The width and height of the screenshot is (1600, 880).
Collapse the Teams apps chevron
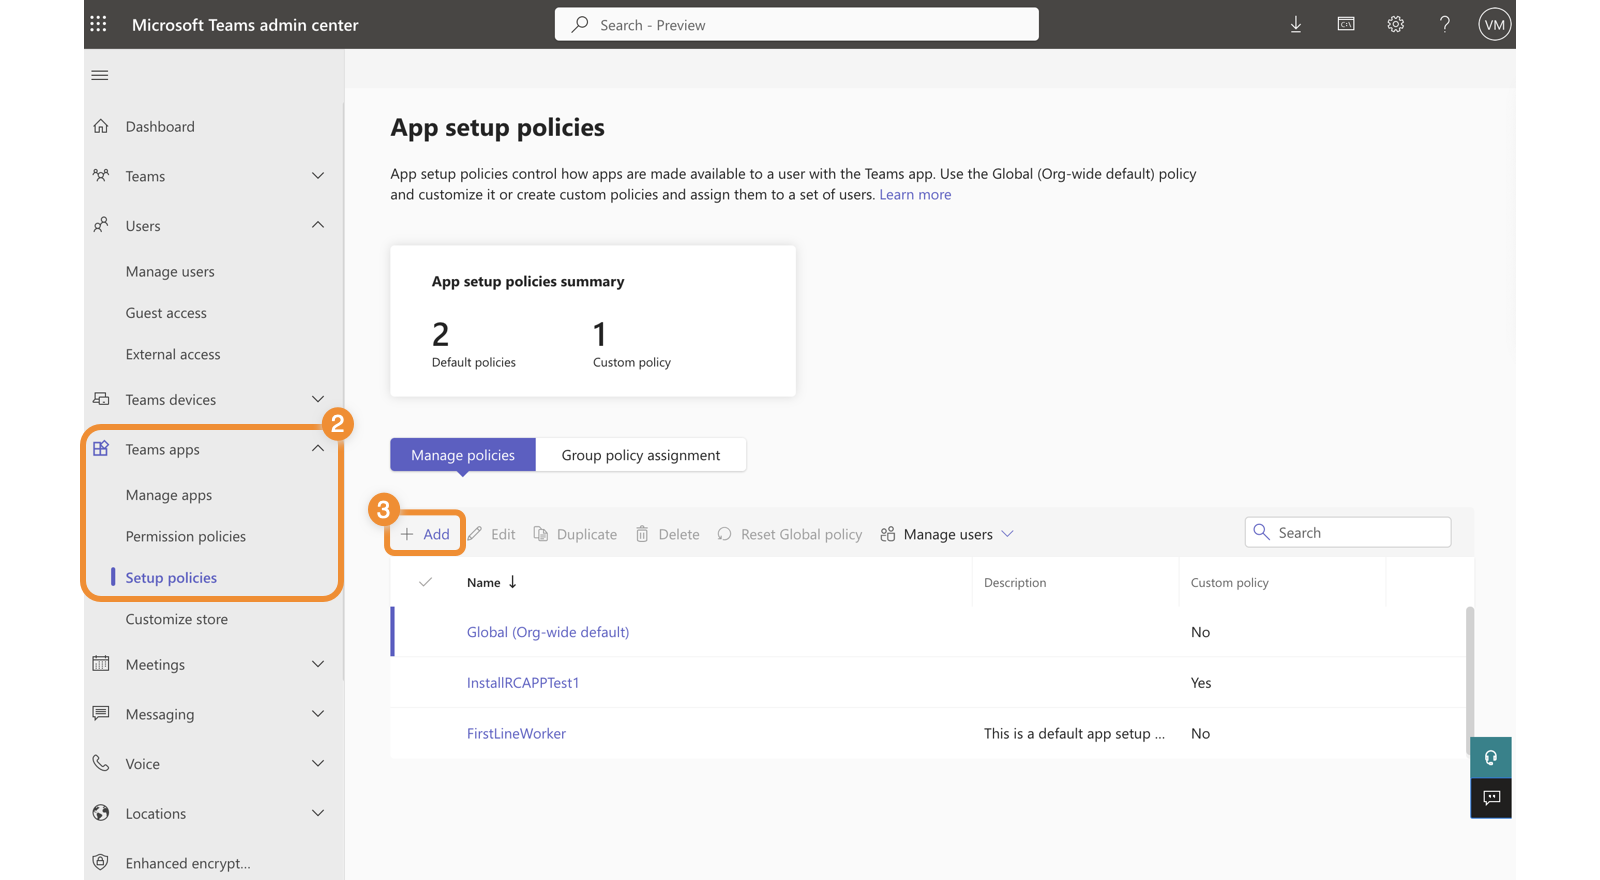[x=318, y=449]
